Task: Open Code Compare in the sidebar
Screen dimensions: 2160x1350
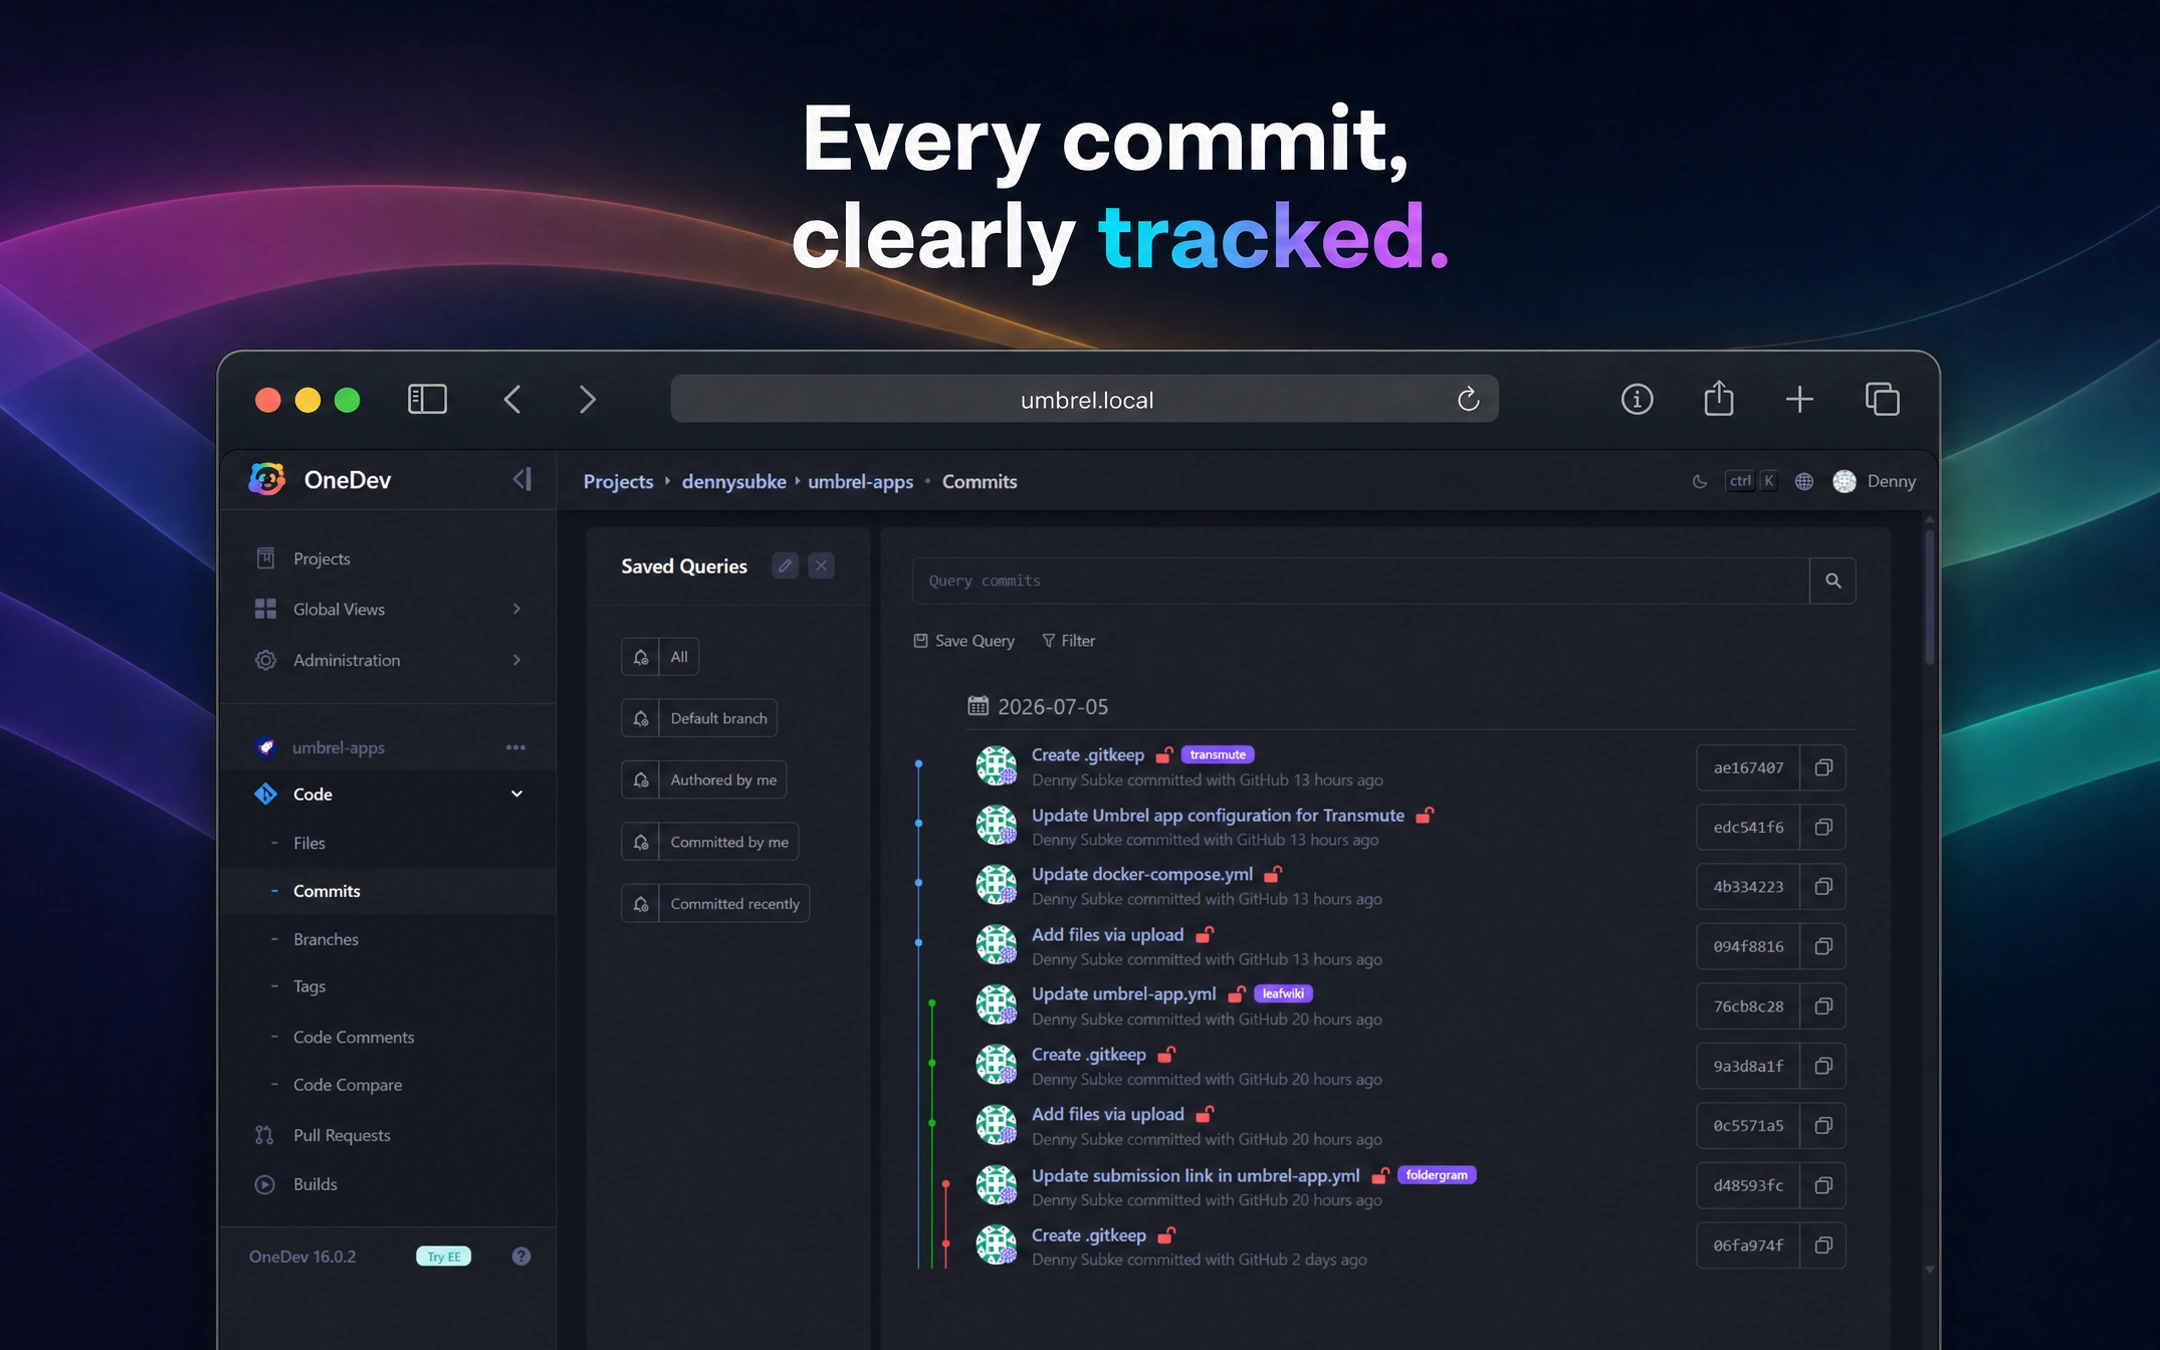Action: [x=347, y=1085]
